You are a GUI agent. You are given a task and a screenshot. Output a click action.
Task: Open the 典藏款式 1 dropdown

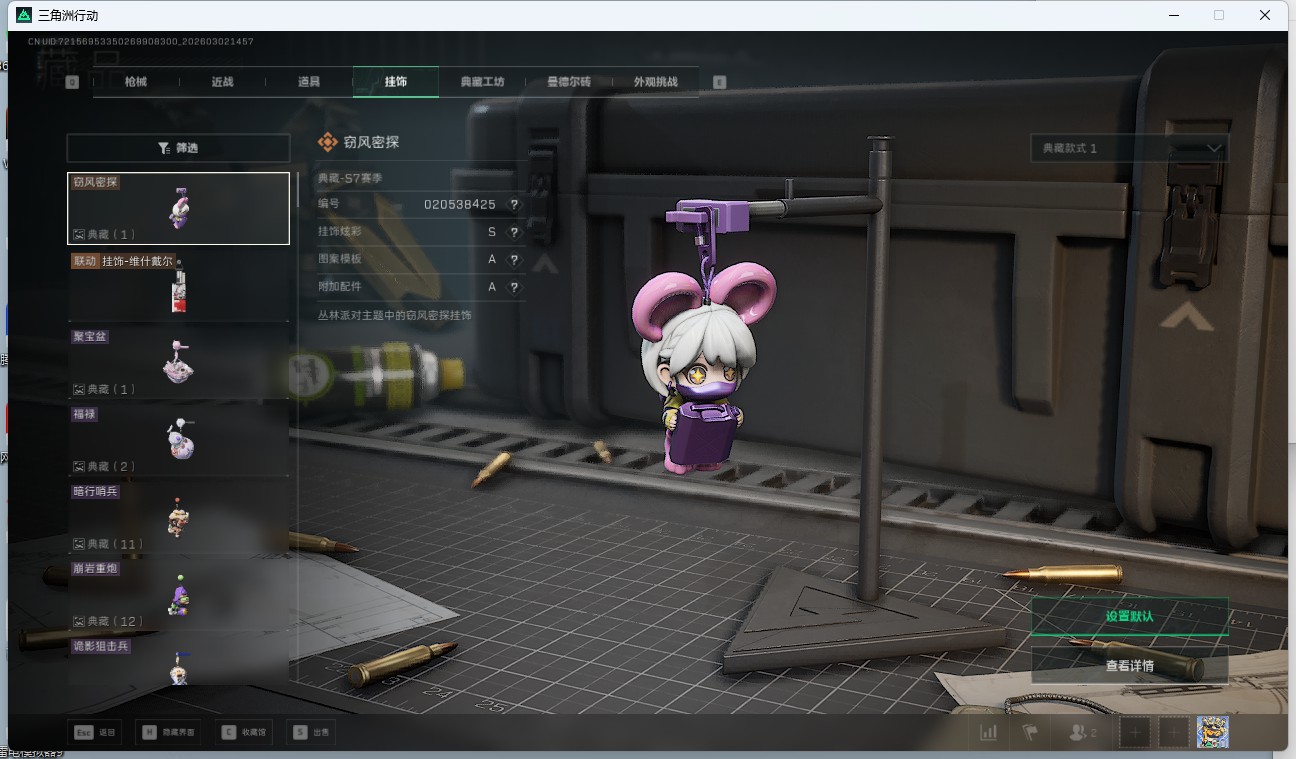click(x=1129, y=148)
